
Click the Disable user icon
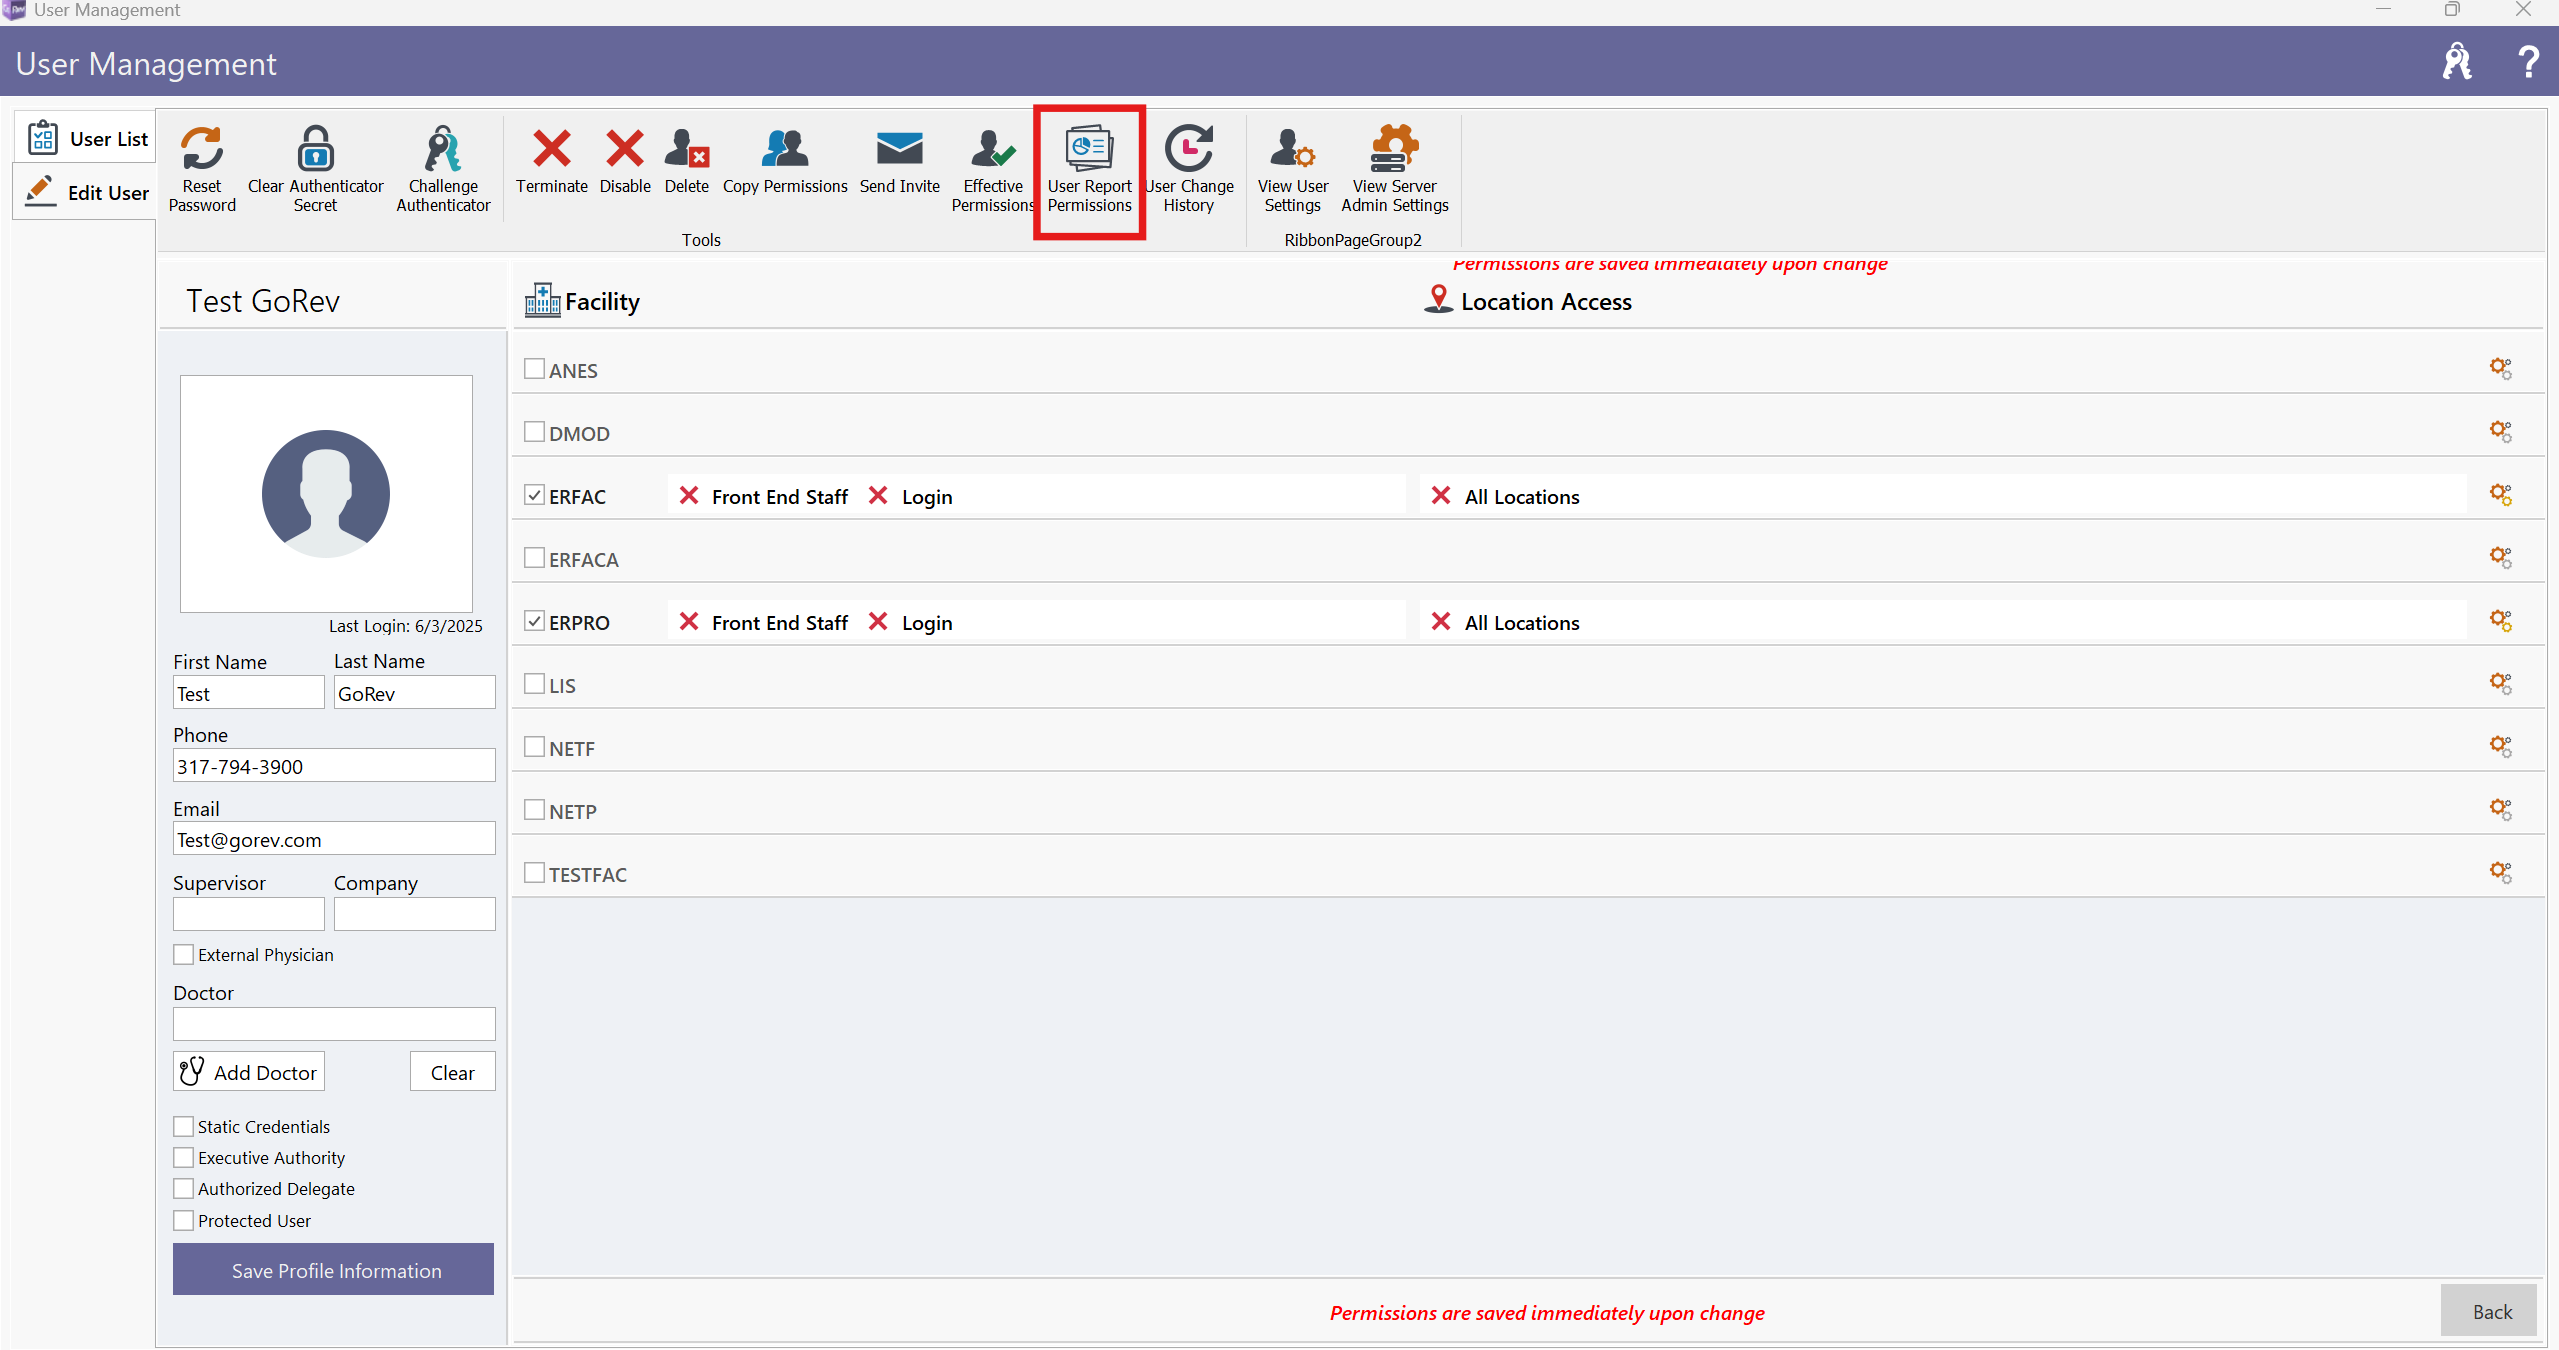point(625,160)
